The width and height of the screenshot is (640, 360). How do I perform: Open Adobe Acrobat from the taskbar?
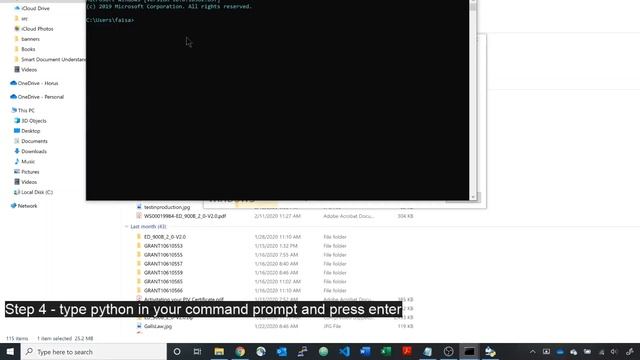407,351
